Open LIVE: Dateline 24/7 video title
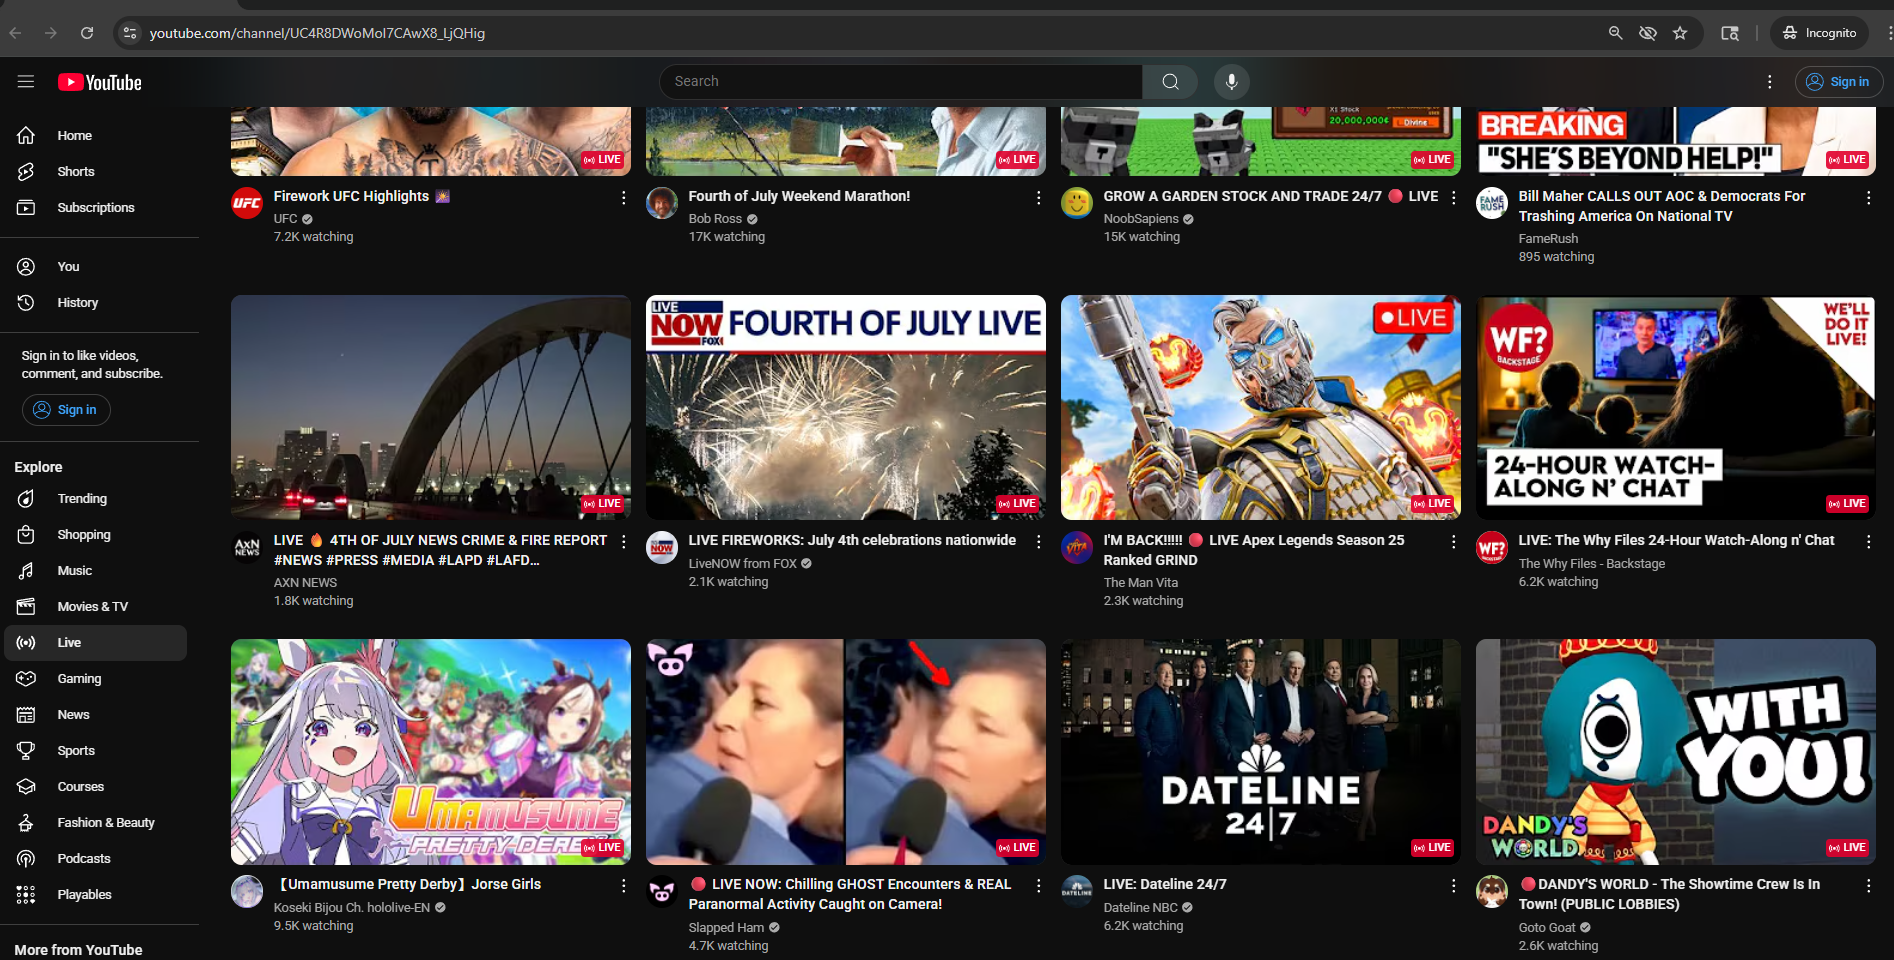This screenshot has width=1894, height=960. click(1165, 884)
